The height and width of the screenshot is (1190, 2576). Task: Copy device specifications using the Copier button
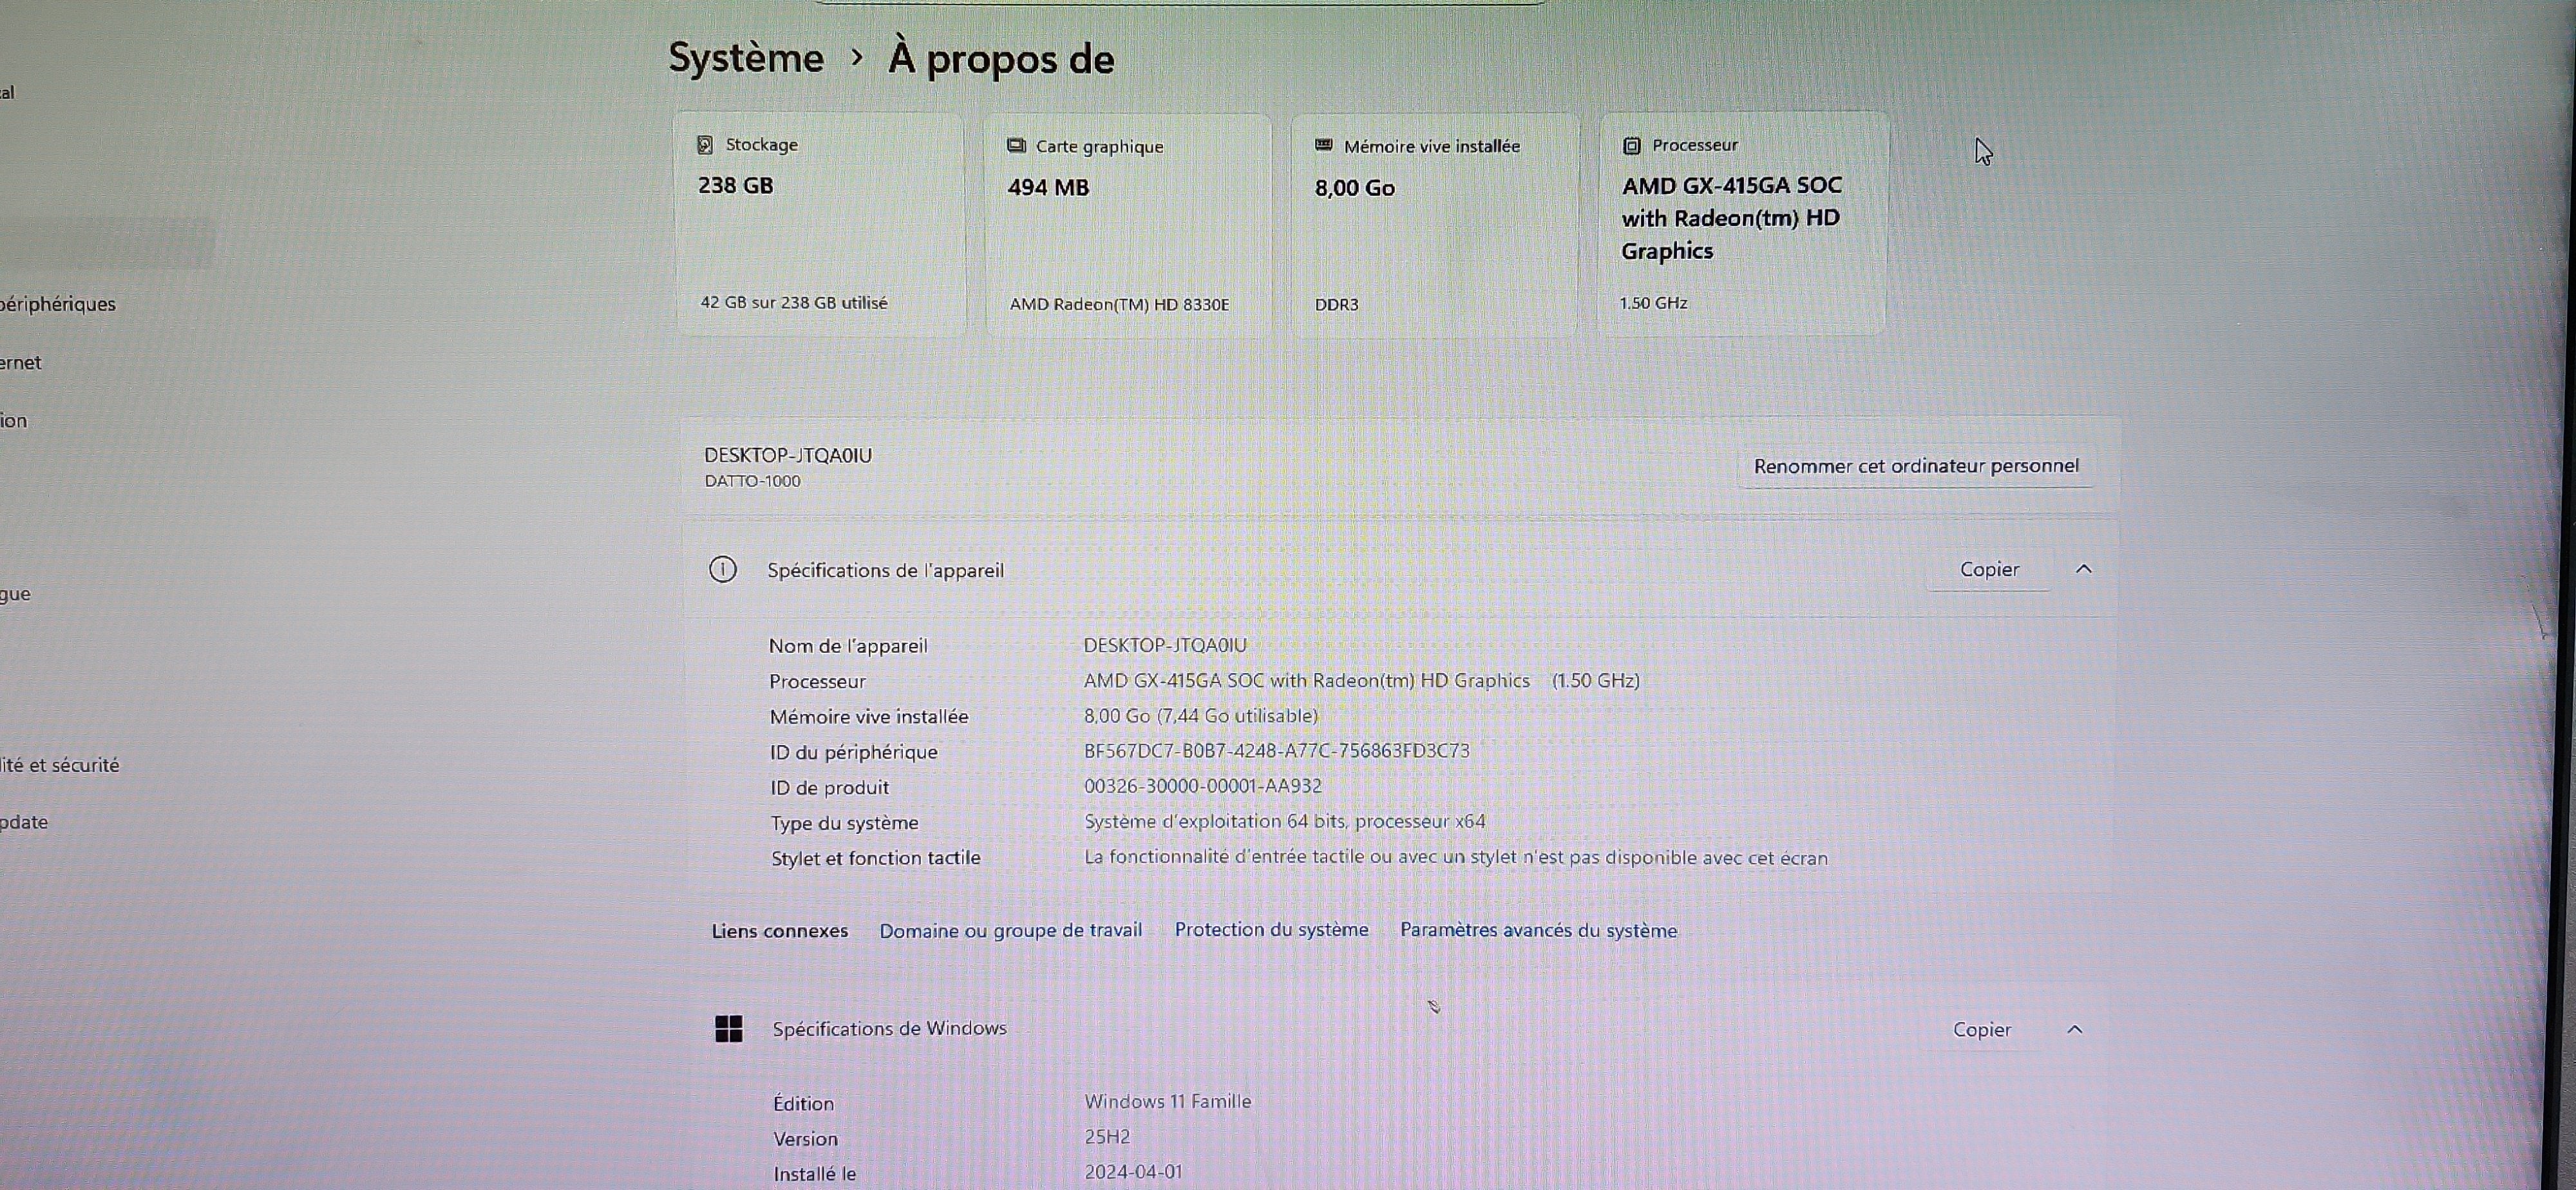[1989, 569]
